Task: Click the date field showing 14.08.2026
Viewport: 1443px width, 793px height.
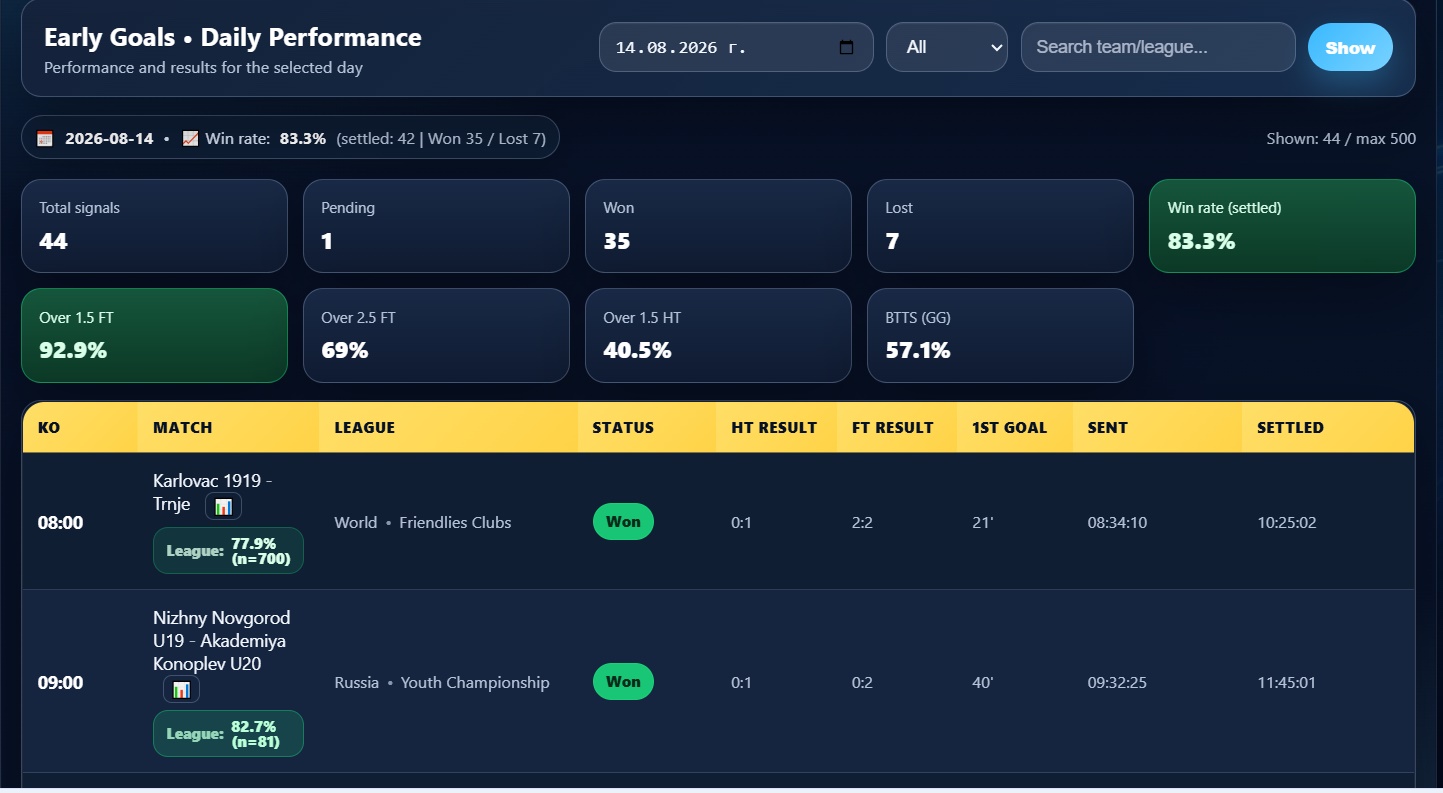Action: pyautogui.click(x=736, y=47)
